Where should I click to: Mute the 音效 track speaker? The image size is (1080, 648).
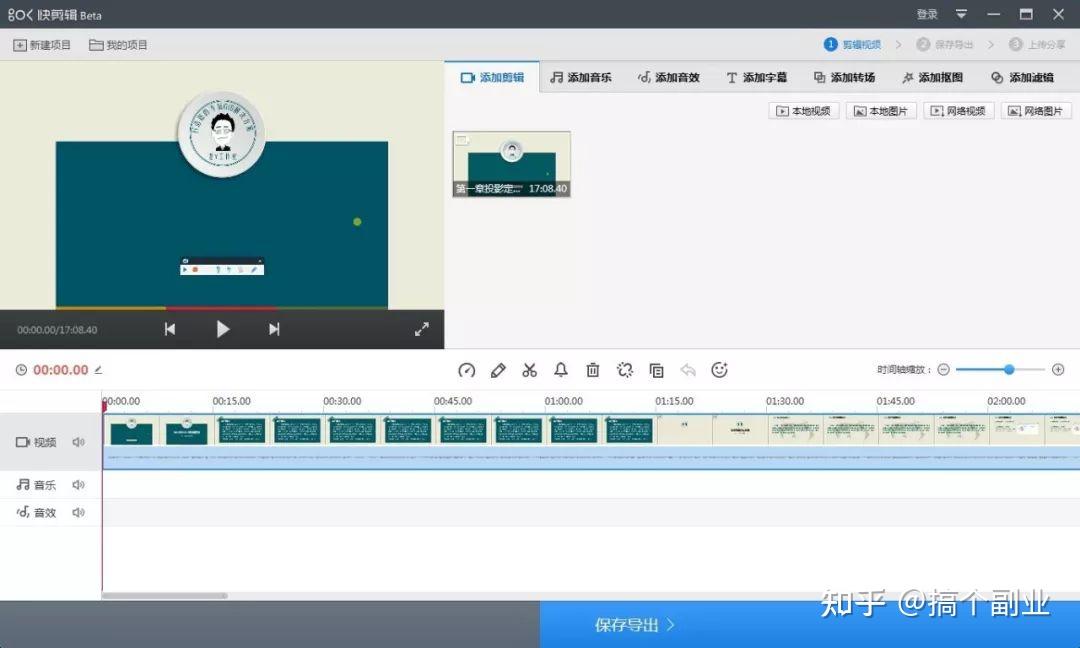pos(80,512)
